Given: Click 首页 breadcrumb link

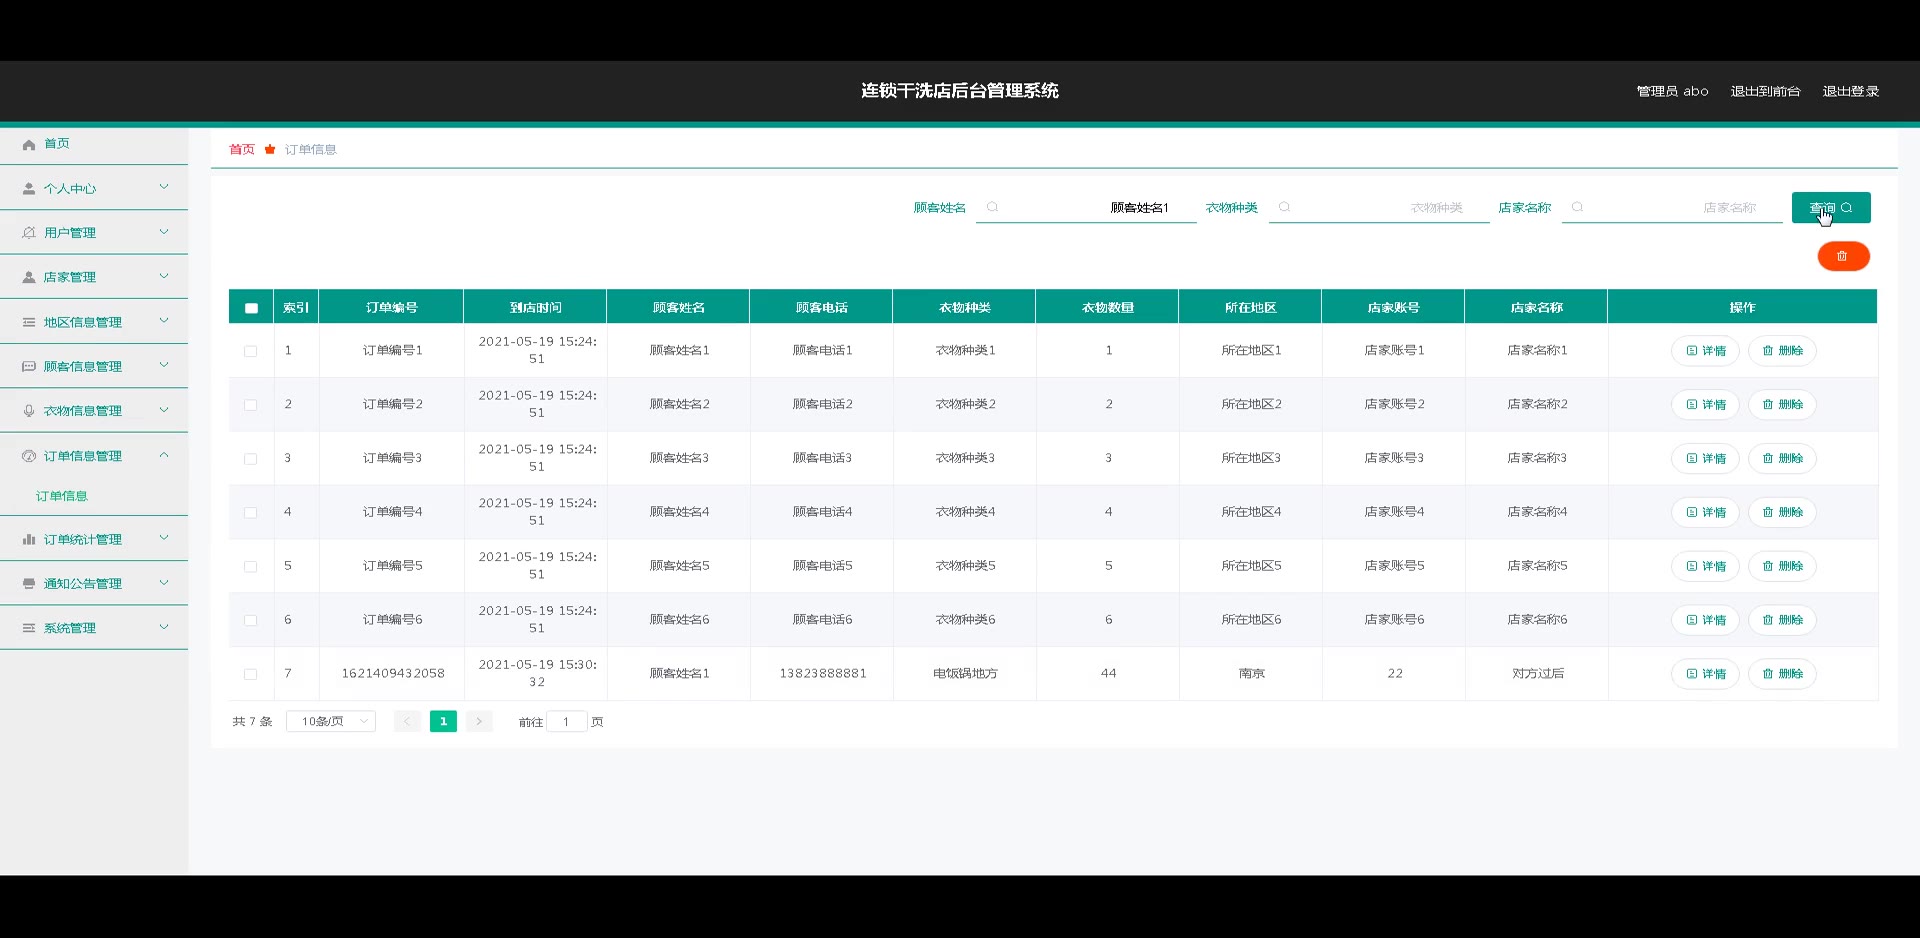Looking at the screenshot, I should [x=242, y=149].
